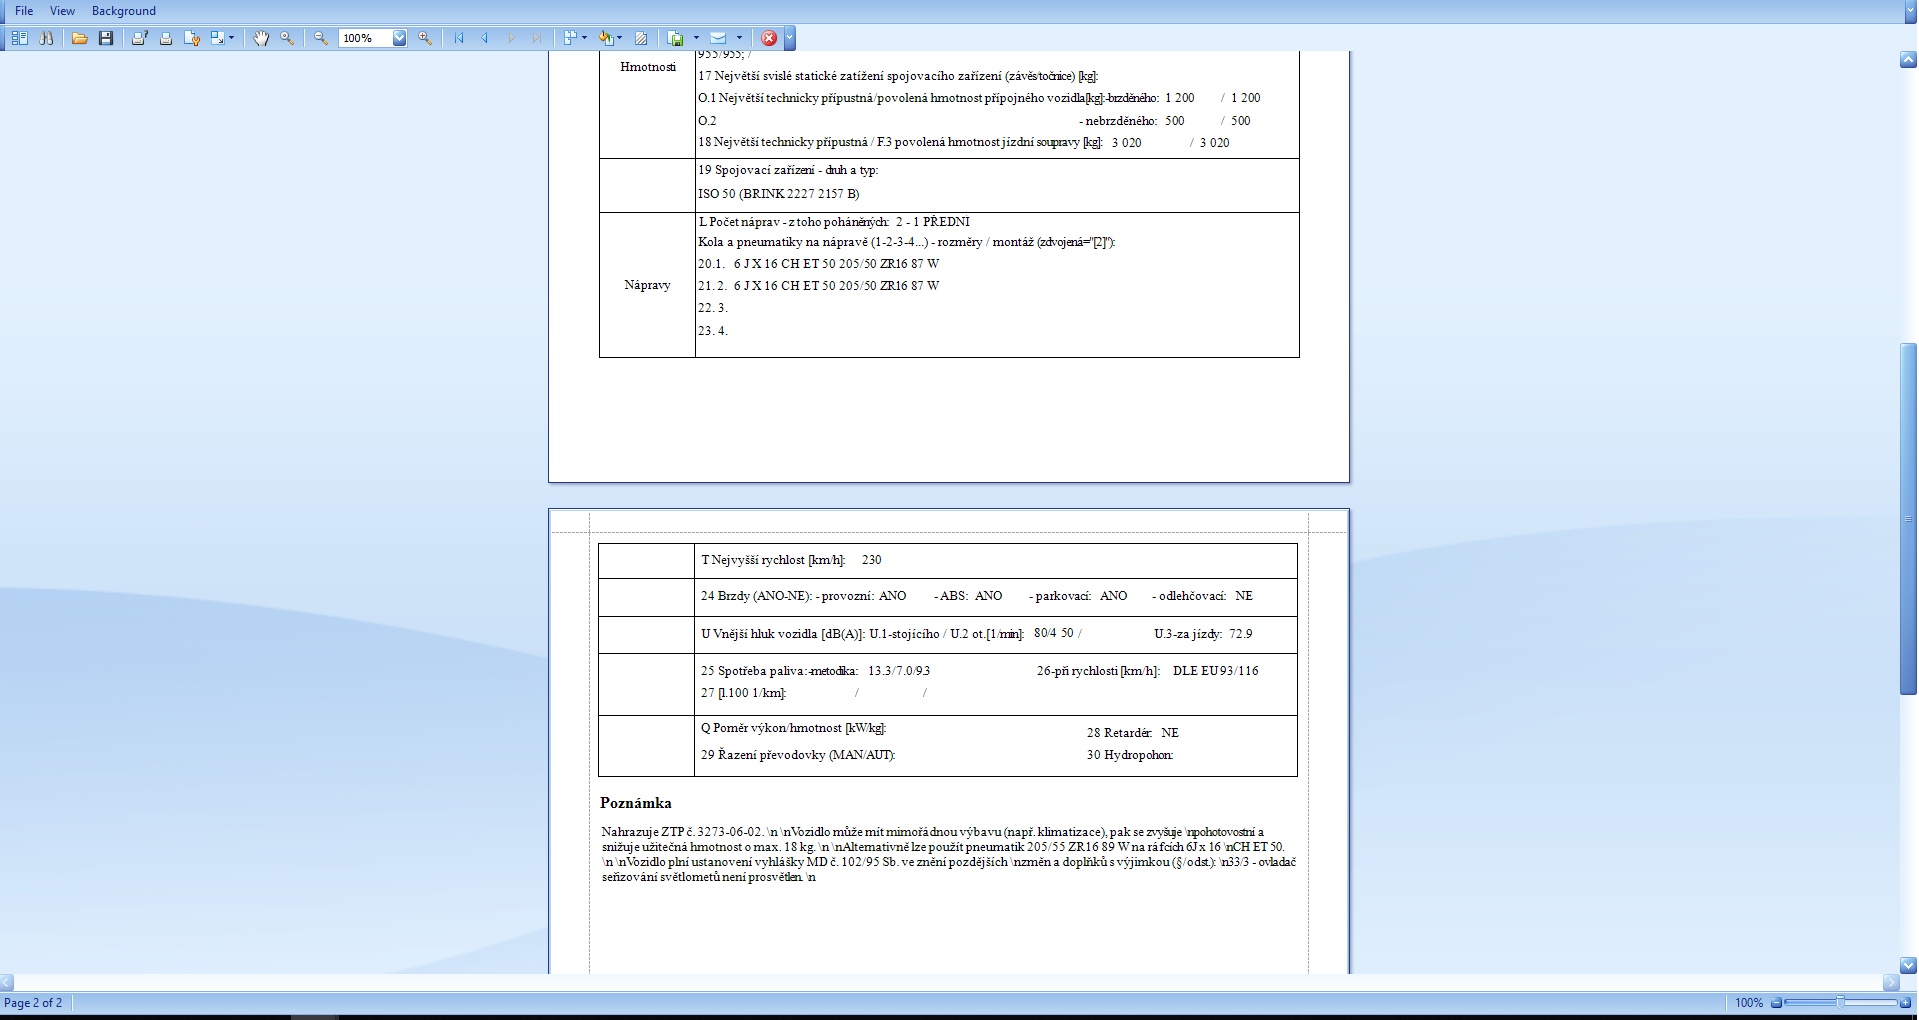Save the document with the floppy disk icon
This screenshot has width=1919, height=1020.
pos(106,38)
